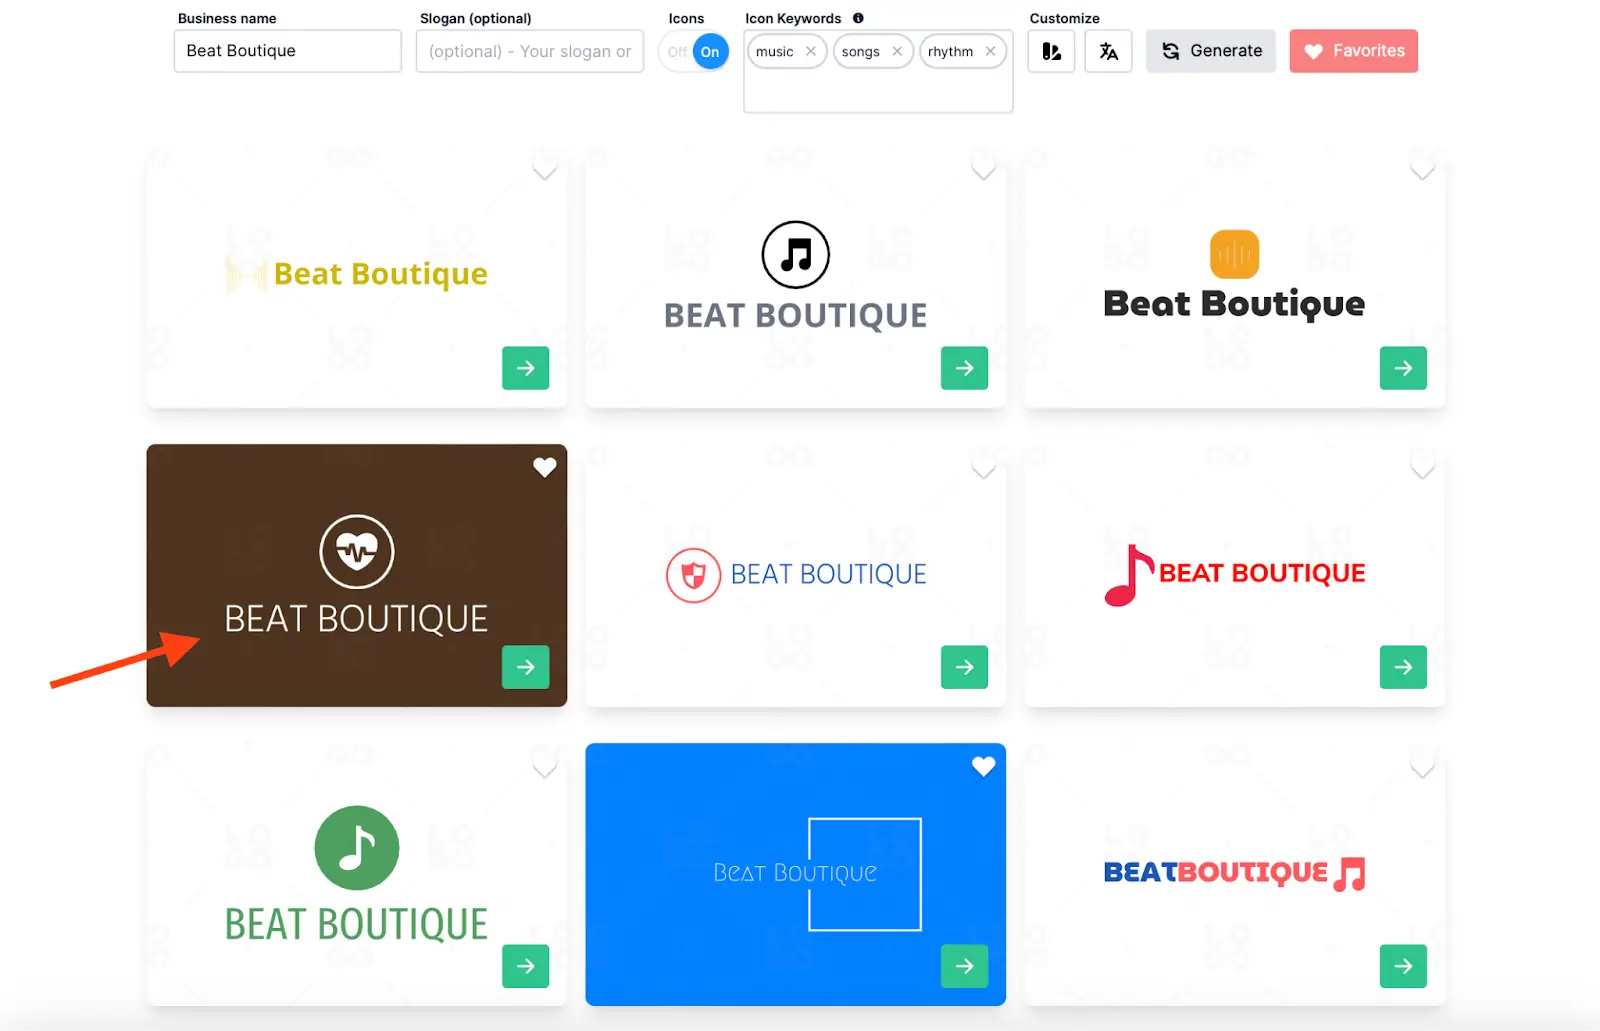1600x1031 pixels.
Task: Open the brown heartbeat logo arrow
Action: pos(526,667)
